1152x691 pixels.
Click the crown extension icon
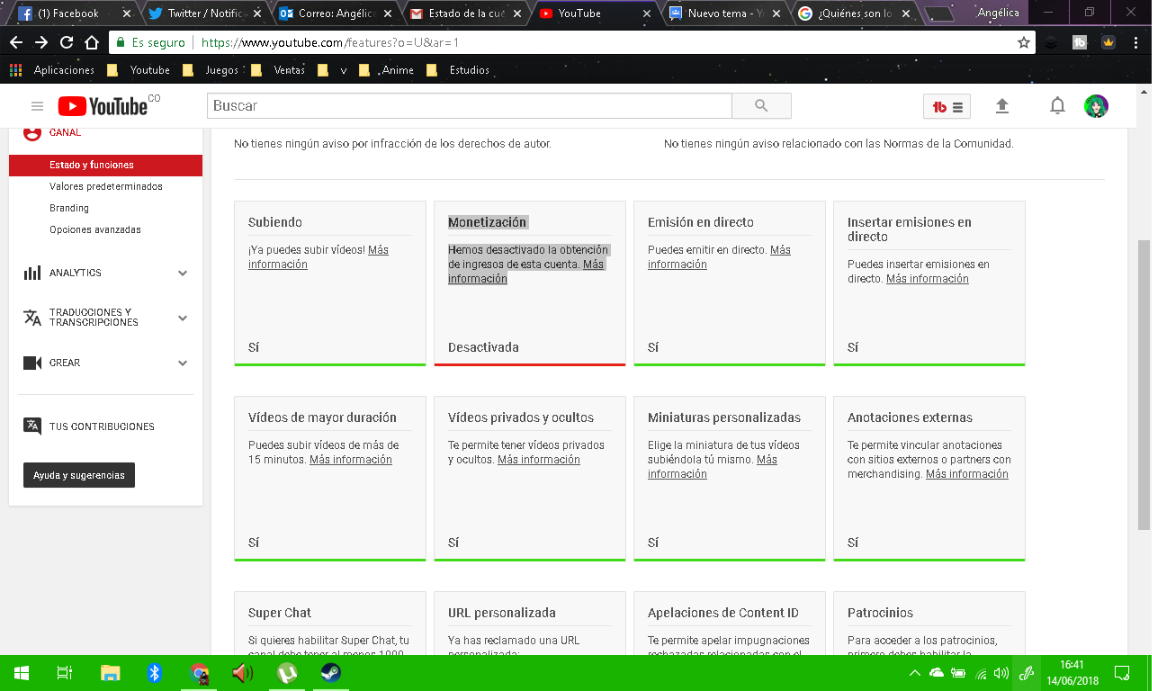tap(1108, 43)
